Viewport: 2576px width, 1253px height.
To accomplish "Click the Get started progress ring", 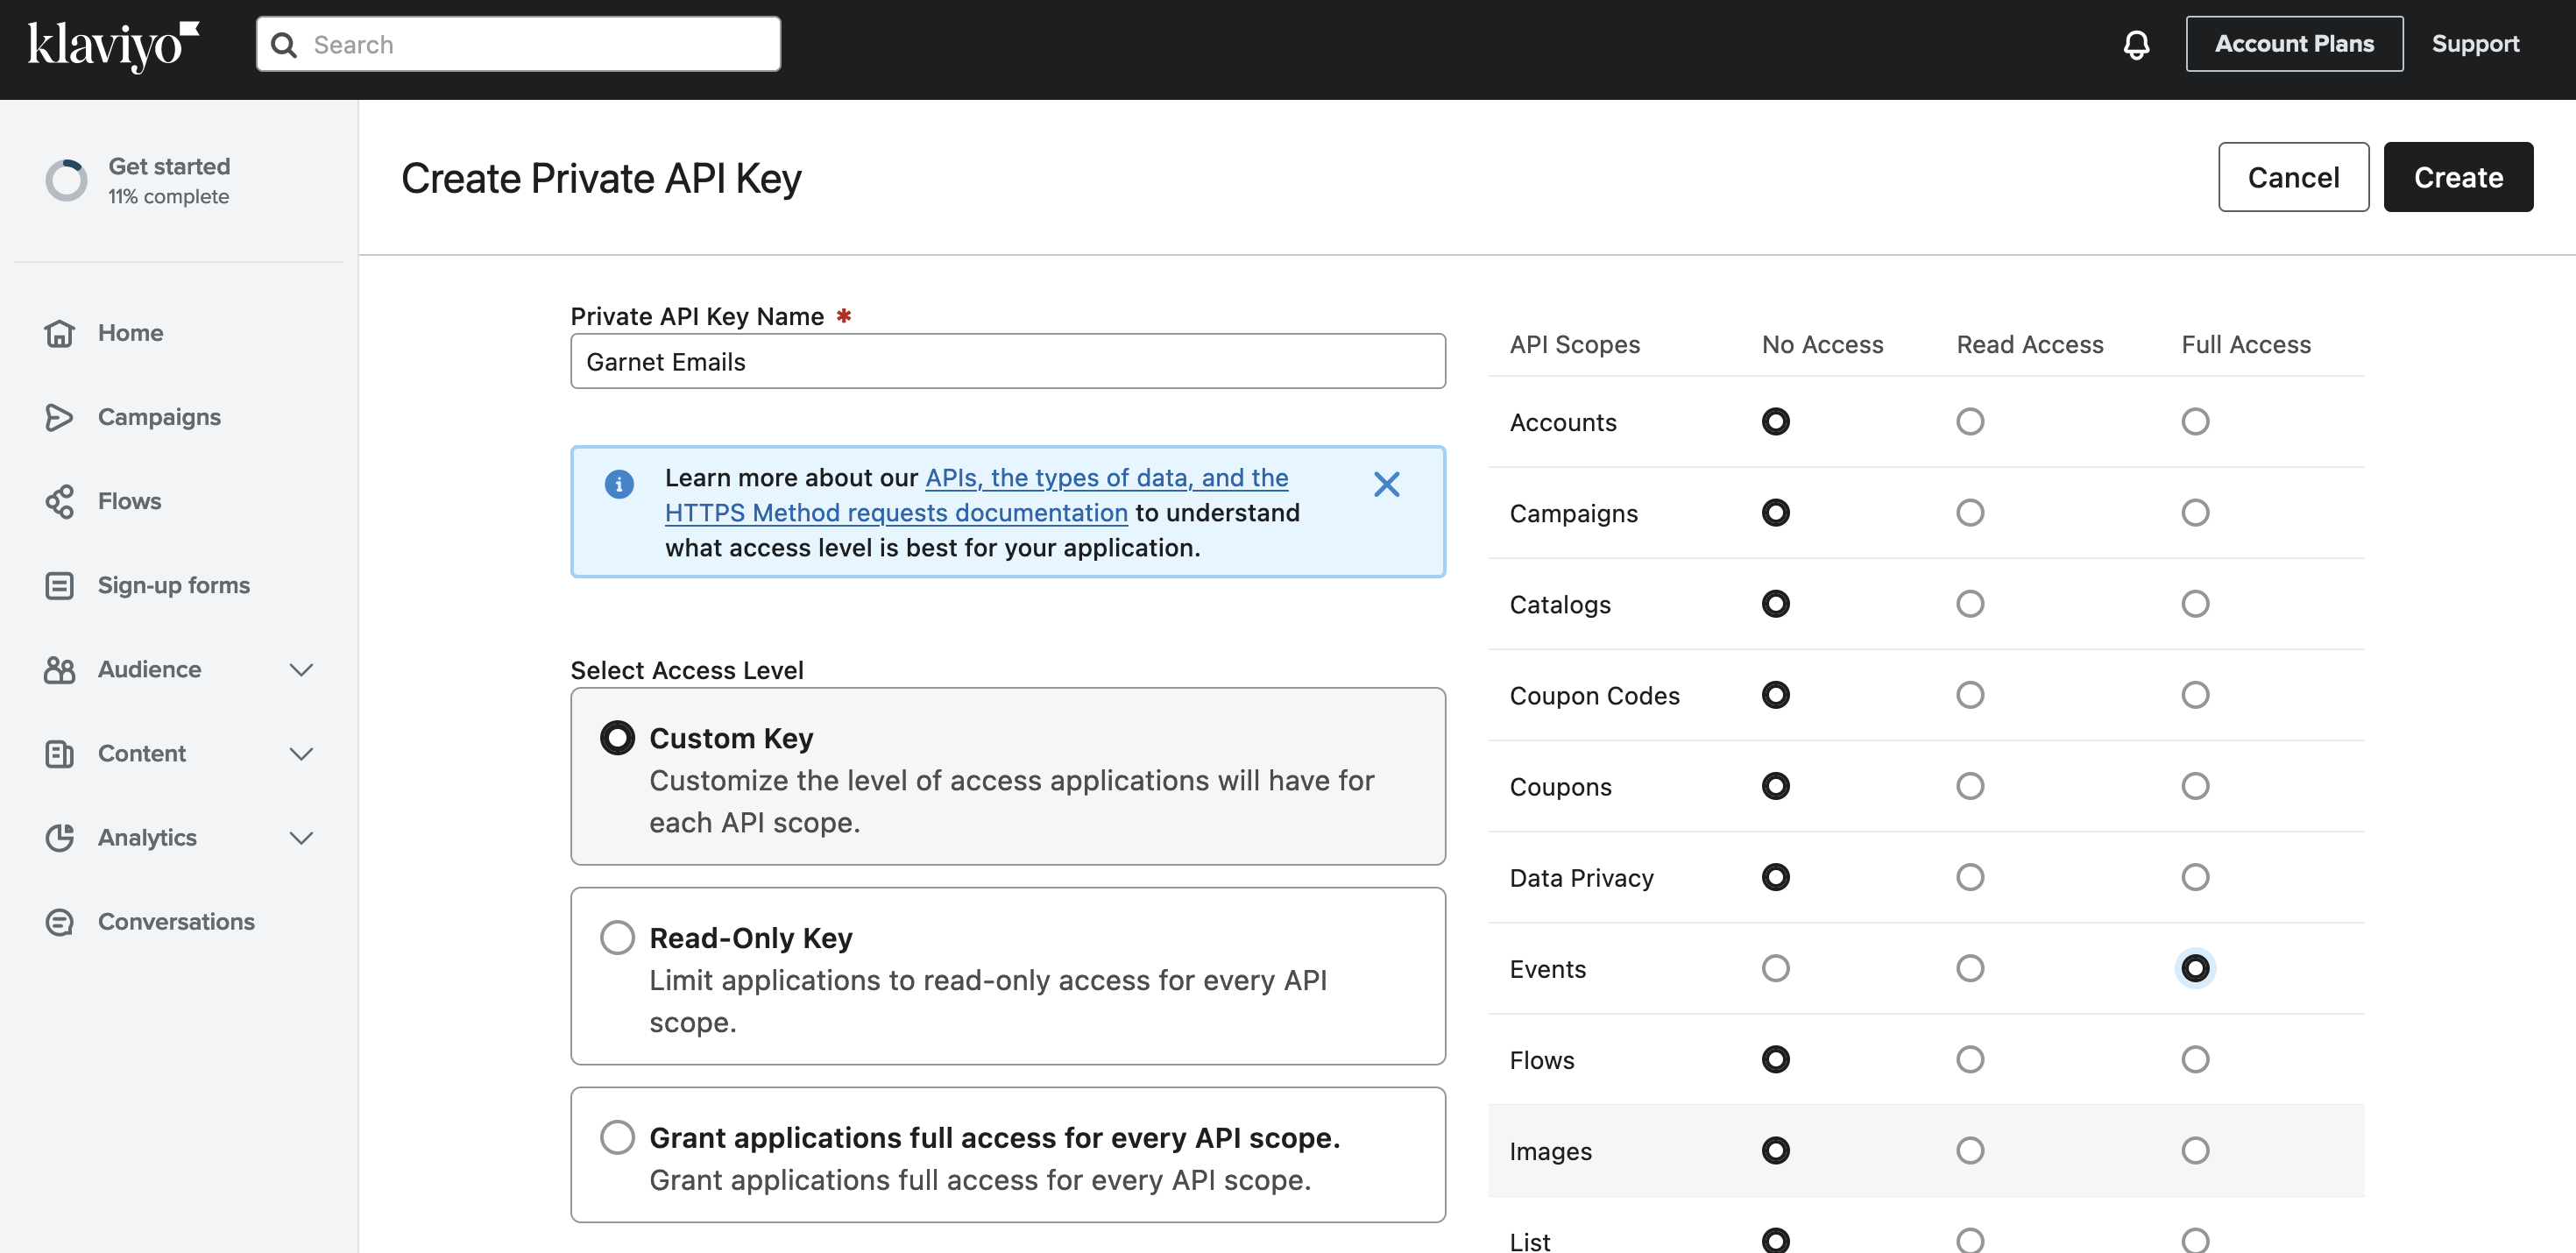I will [66, 181].
